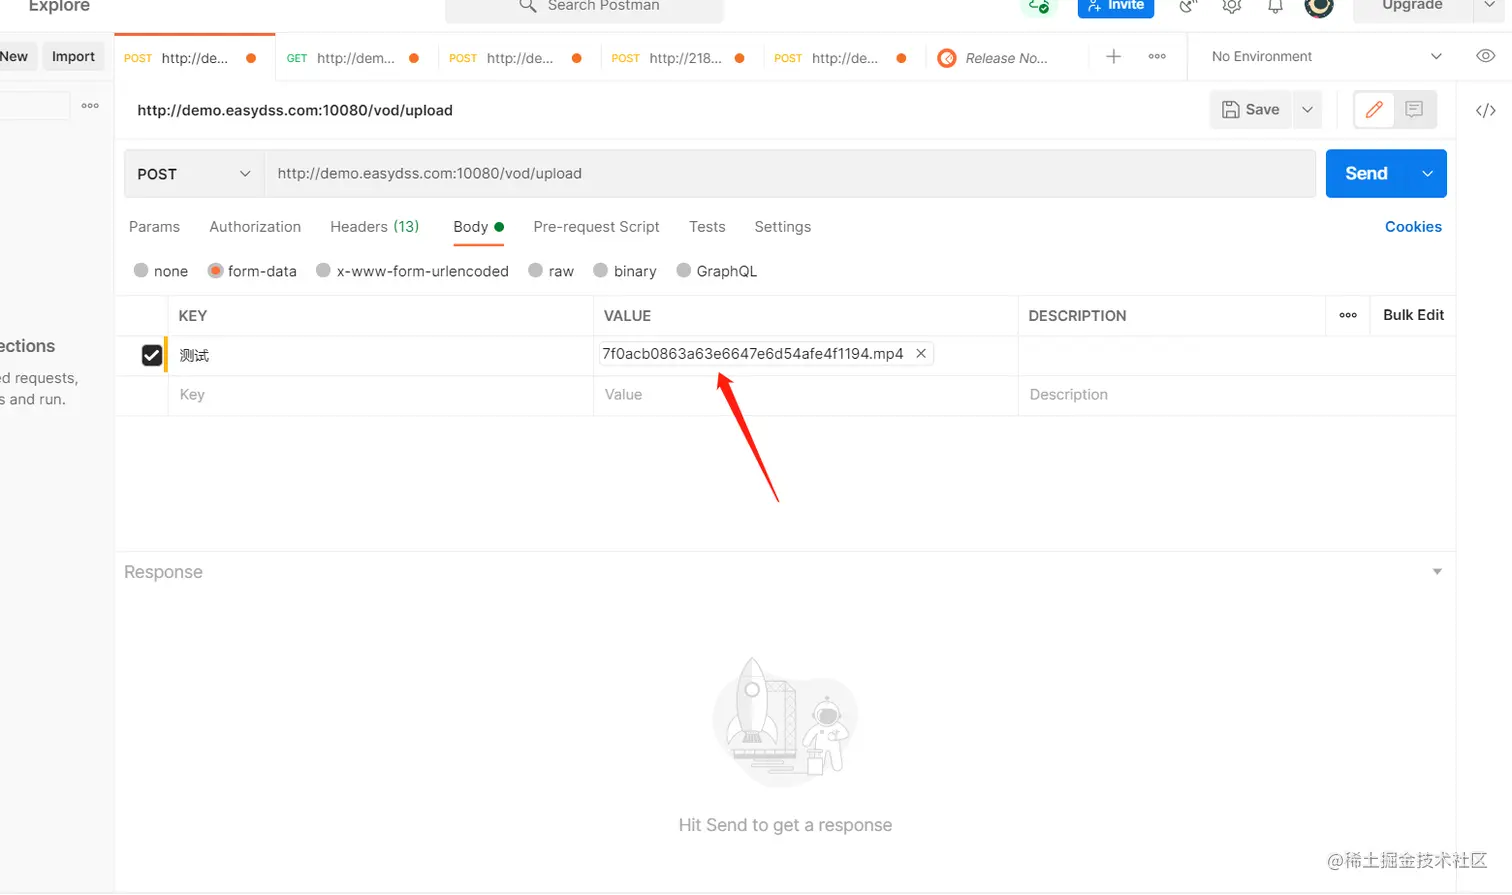Click the 测试 key cell

380,355
